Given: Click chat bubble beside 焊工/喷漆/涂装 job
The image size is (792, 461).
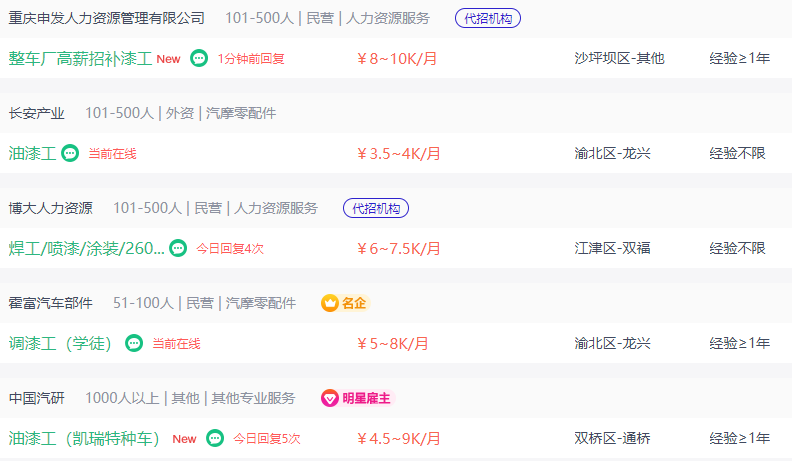Looking at the screenshot, I should [x=178, y=248].
